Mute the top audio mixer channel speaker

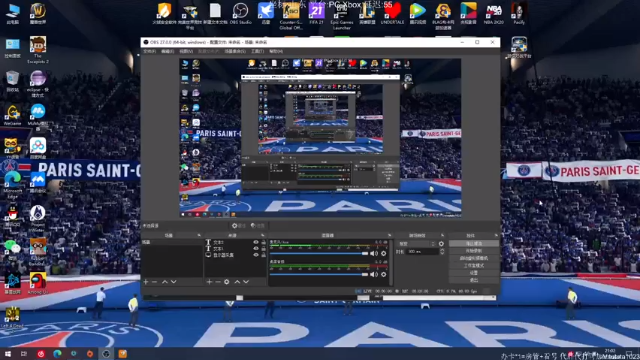click(374, 253)
